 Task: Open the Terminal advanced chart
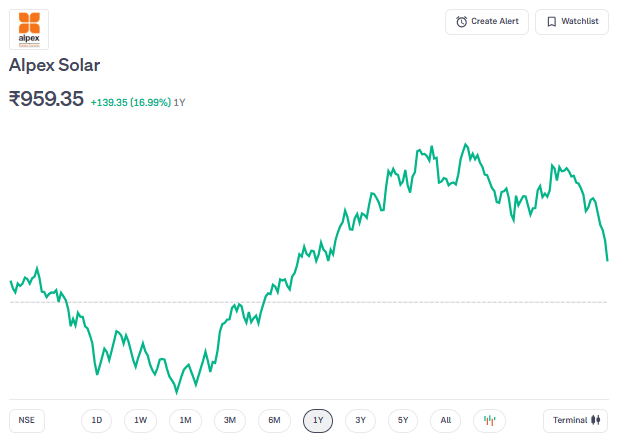[x=576, y=420]
